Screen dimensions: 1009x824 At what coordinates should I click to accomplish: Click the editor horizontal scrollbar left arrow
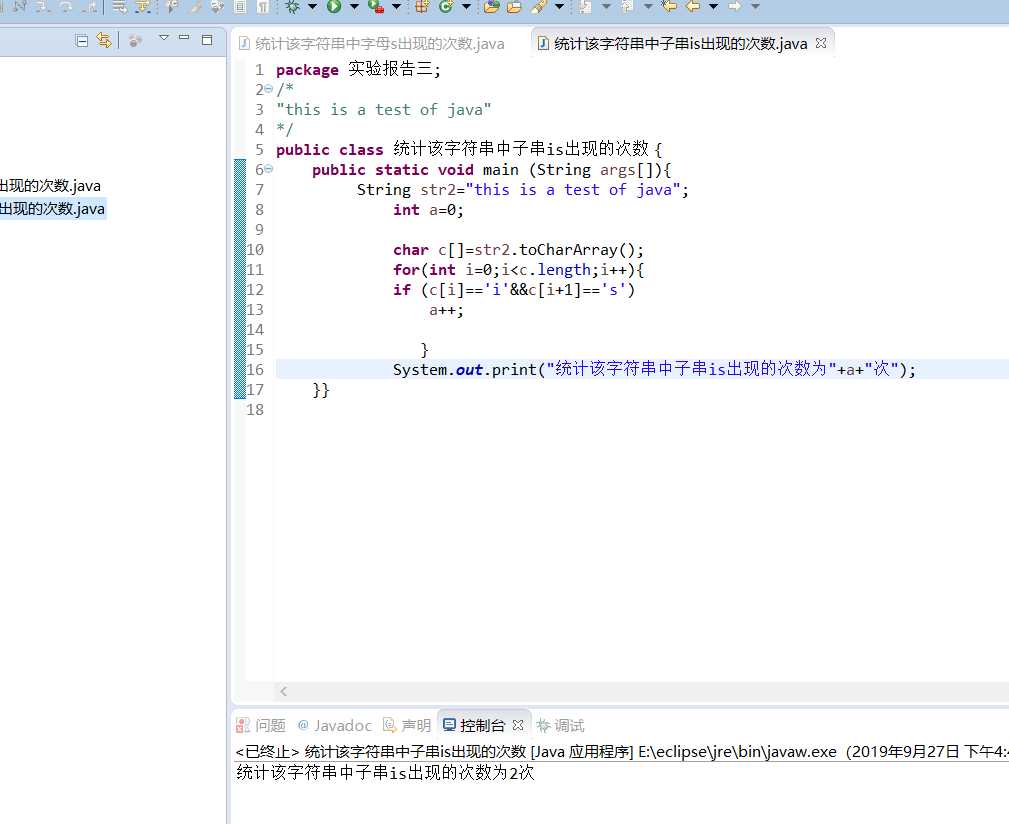[x=283, y=691]
